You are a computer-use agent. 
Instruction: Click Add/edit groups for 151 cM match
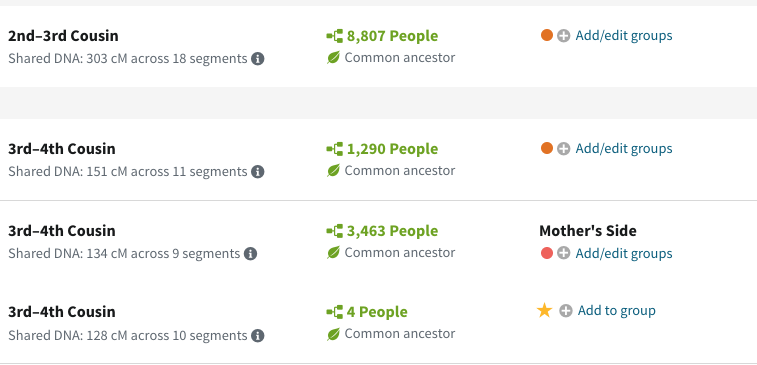pos(624,149)
